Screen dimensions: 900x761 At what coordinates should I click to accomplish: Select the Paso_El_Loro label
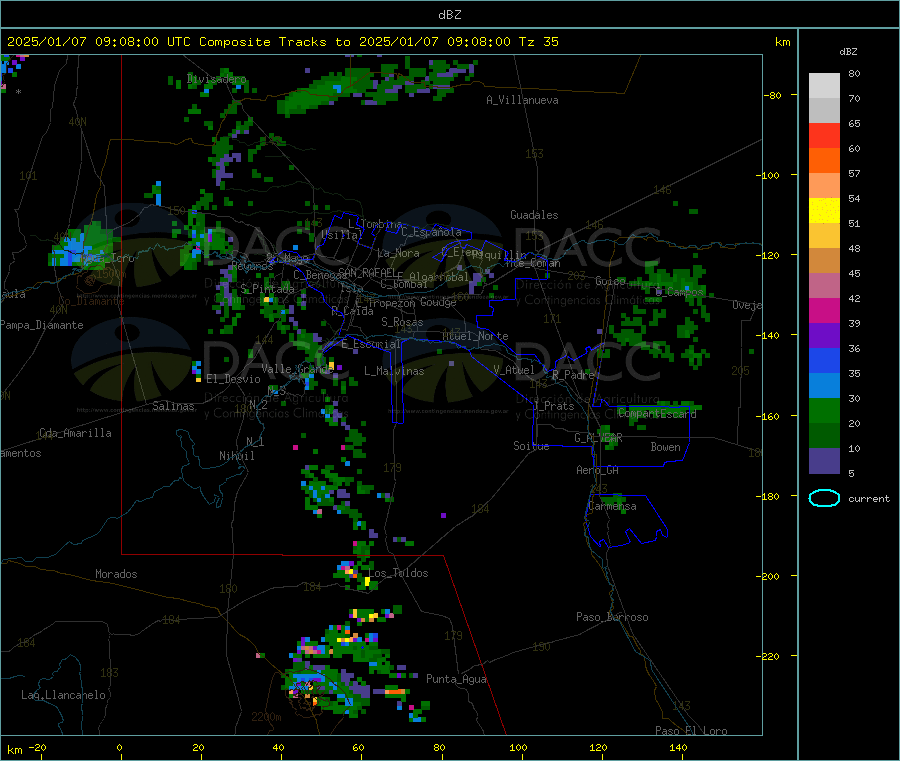[691, 731]
